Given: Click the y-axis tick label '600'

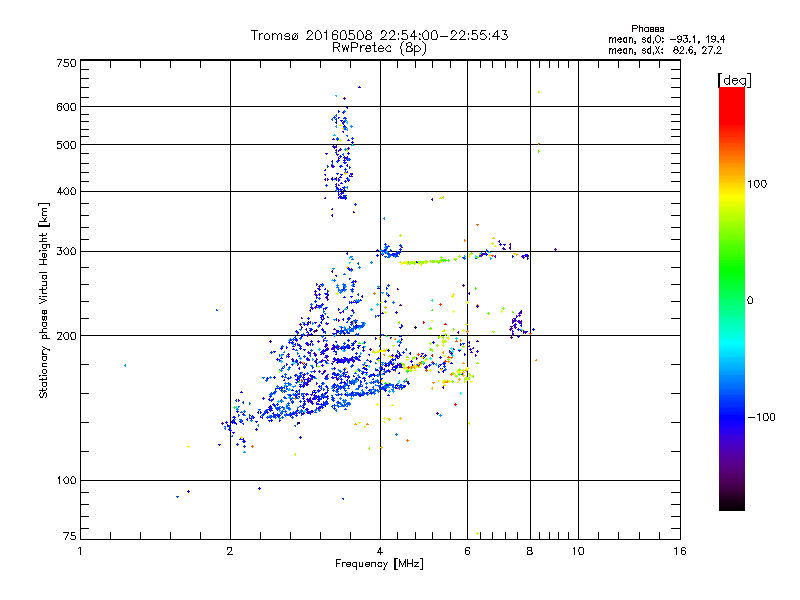Looking at the screenshot, I should click(66, 107).
